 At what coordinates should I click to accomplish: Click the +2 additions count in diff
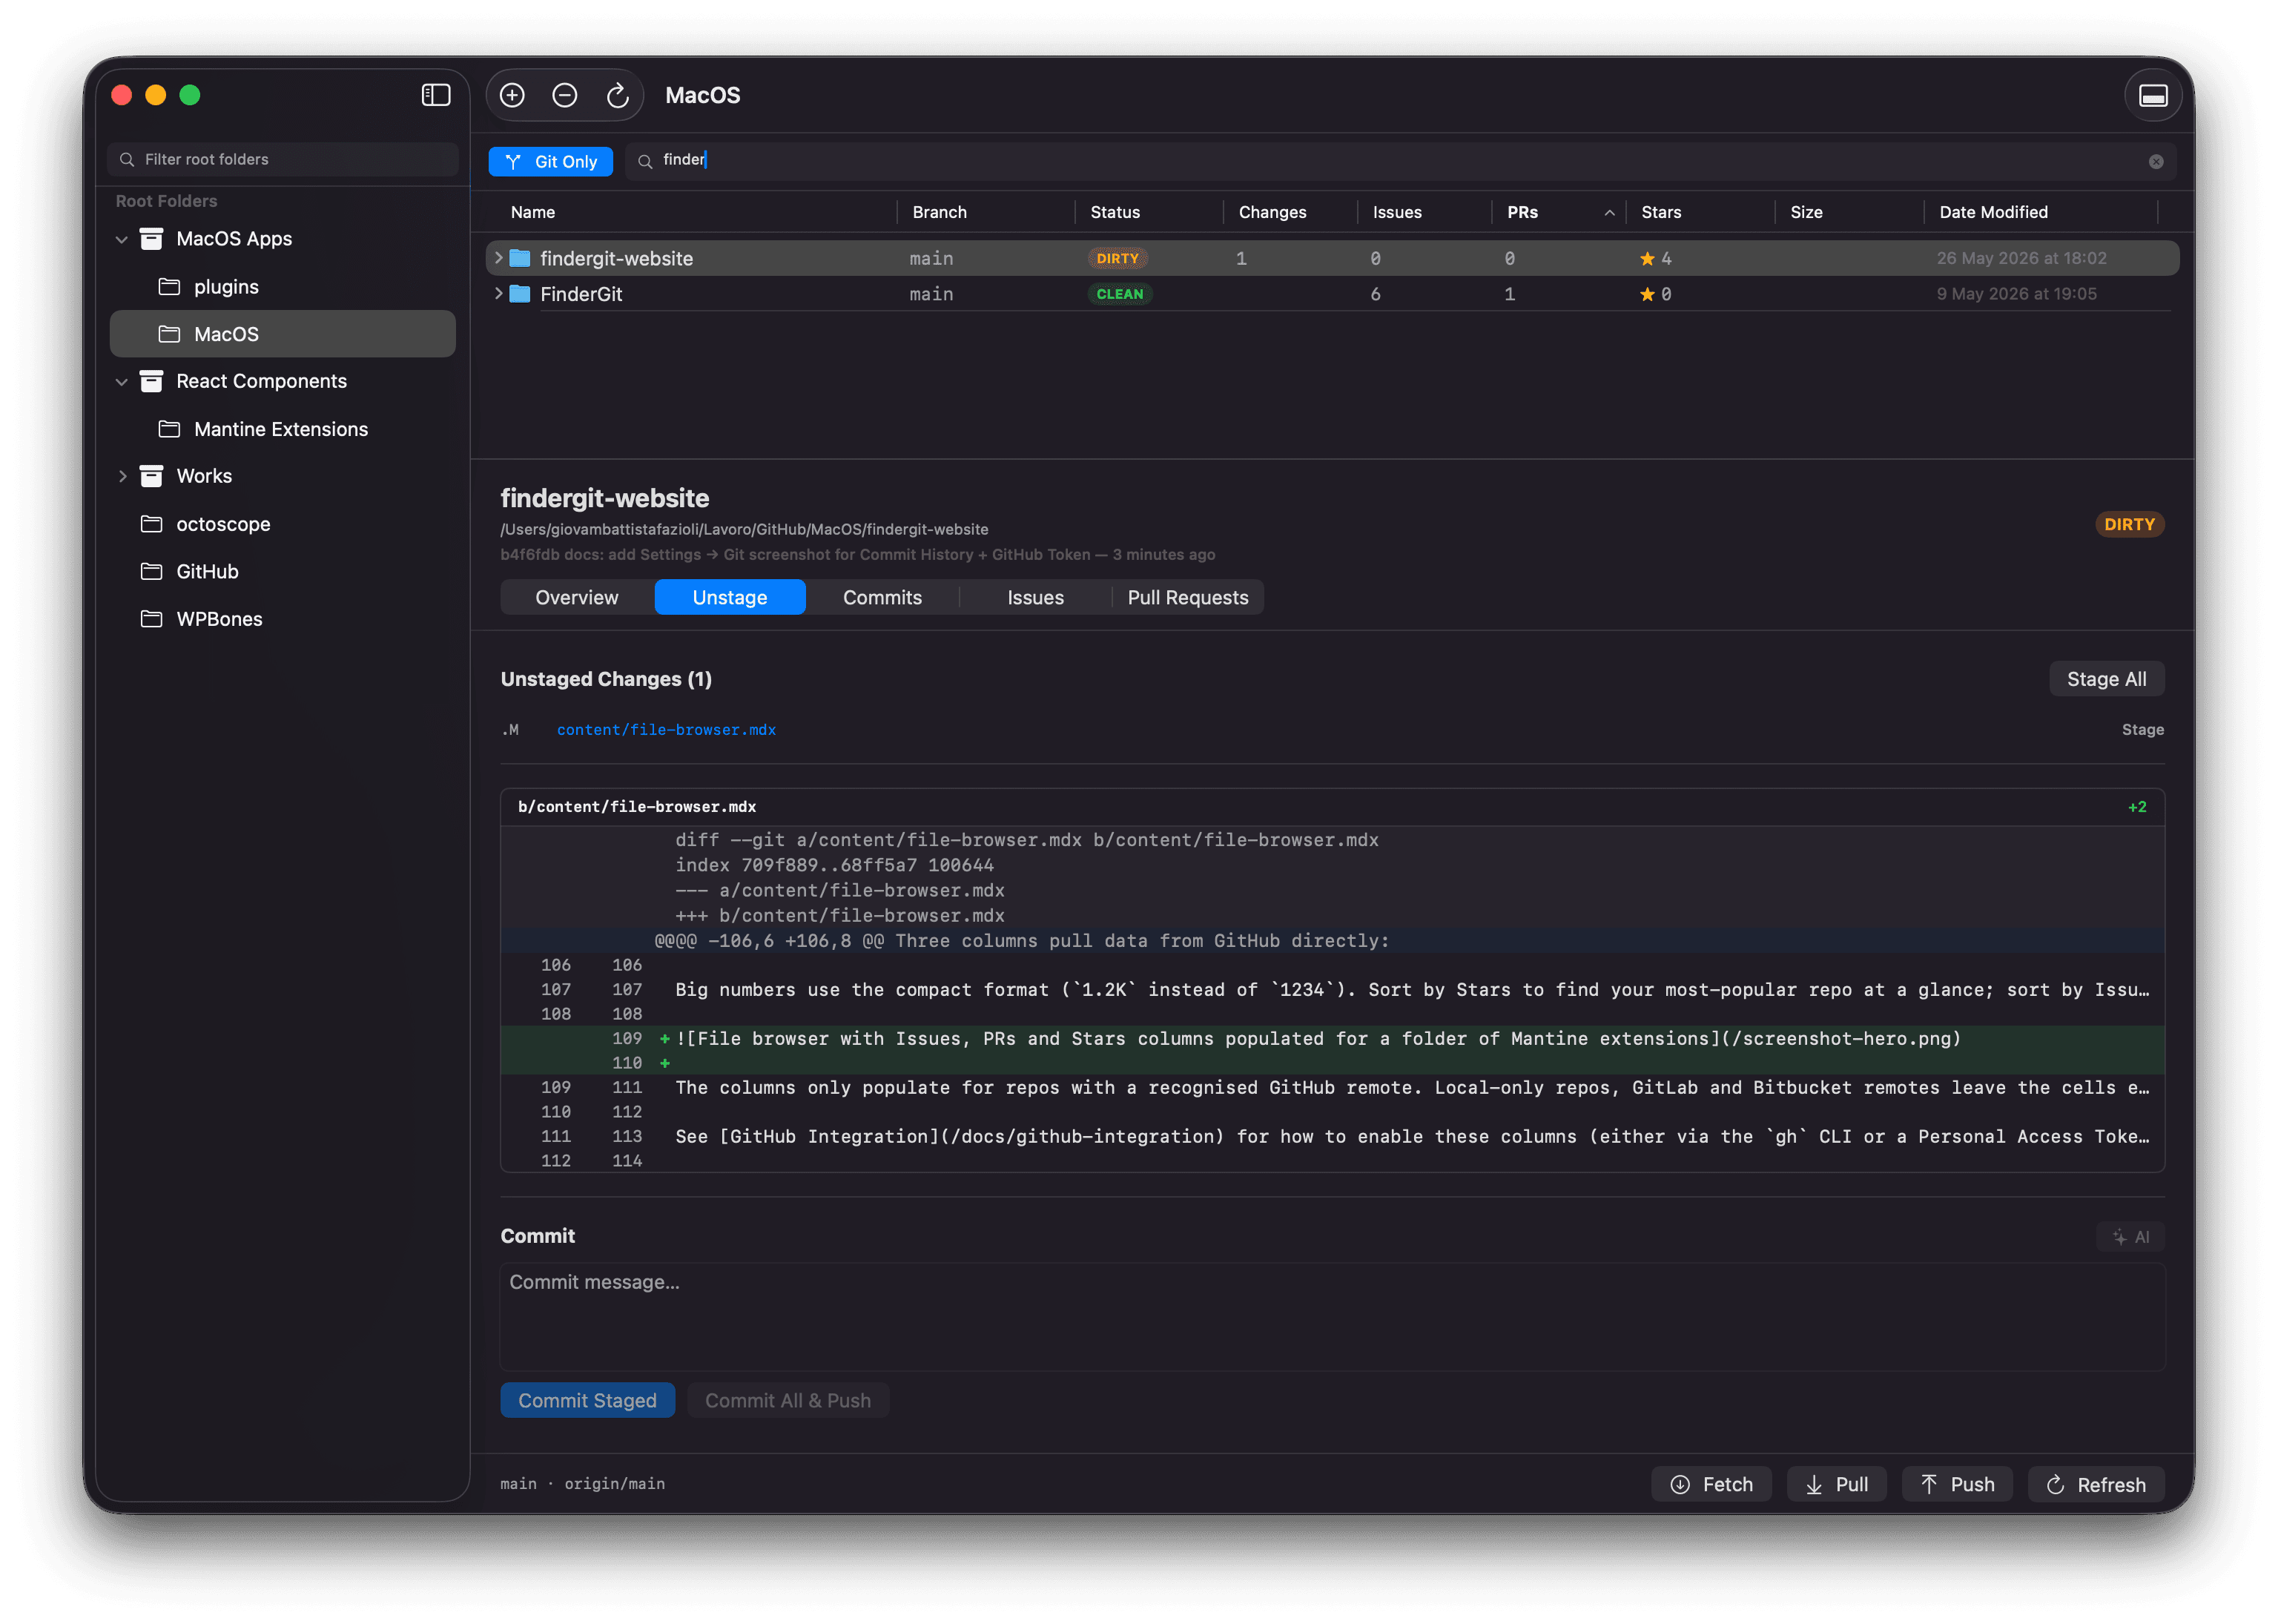pyautogui.click(x=2137, y=807)
